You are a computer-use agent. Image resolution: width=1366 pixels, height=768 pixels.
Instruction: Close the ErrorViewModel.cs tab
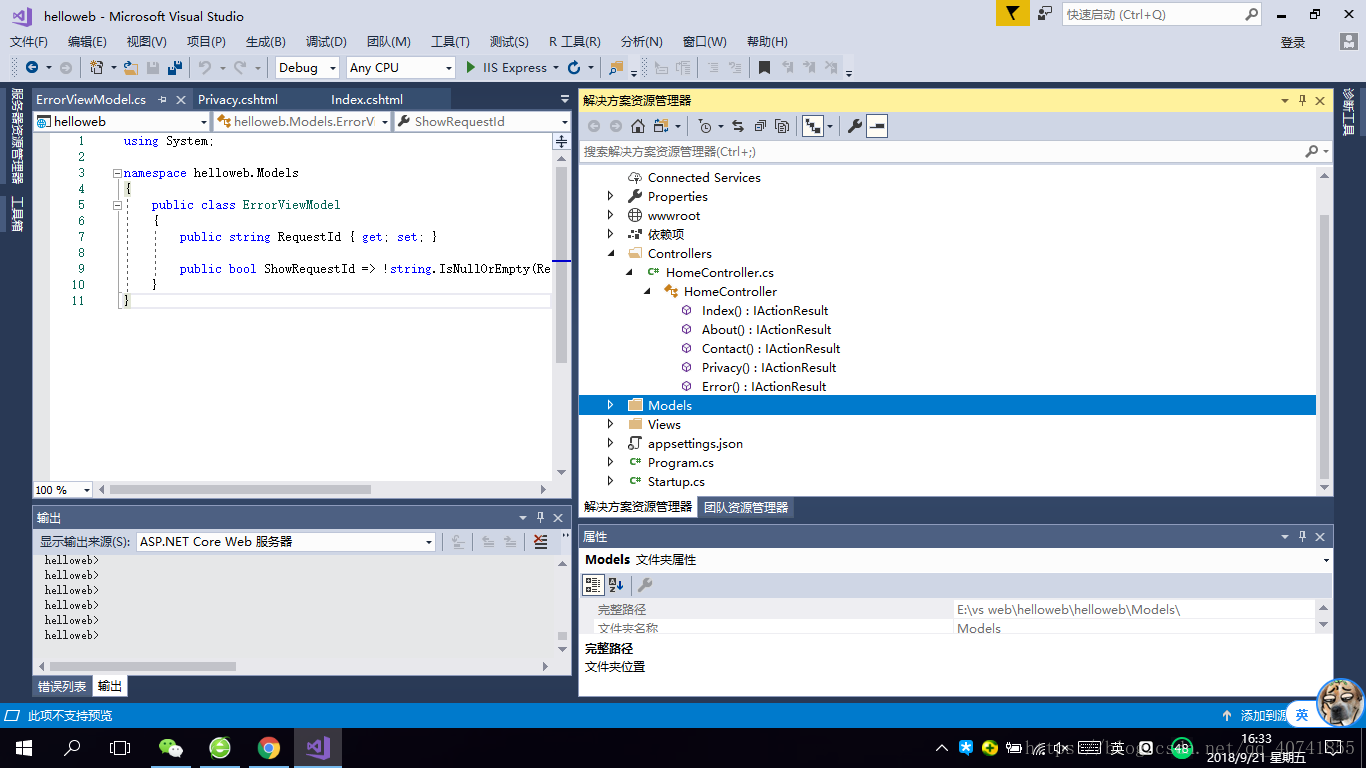coord(181,100)
